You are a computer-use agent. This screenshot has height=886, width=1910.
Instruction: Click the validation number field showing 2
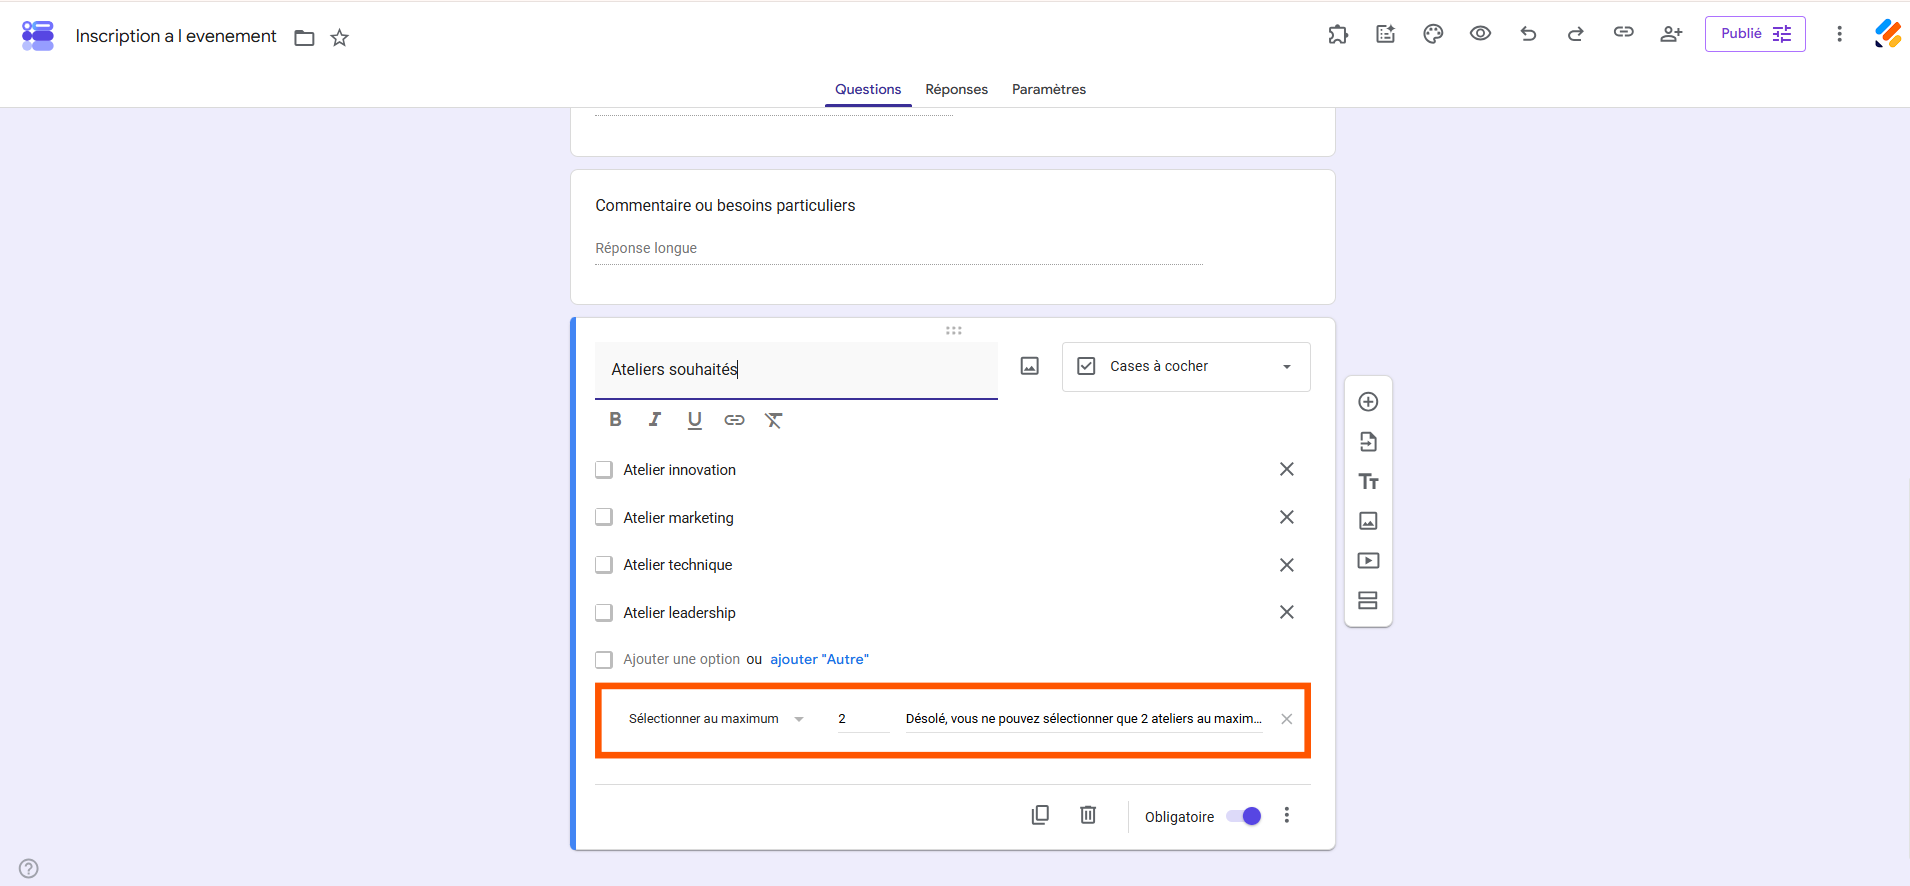[863, 719]
